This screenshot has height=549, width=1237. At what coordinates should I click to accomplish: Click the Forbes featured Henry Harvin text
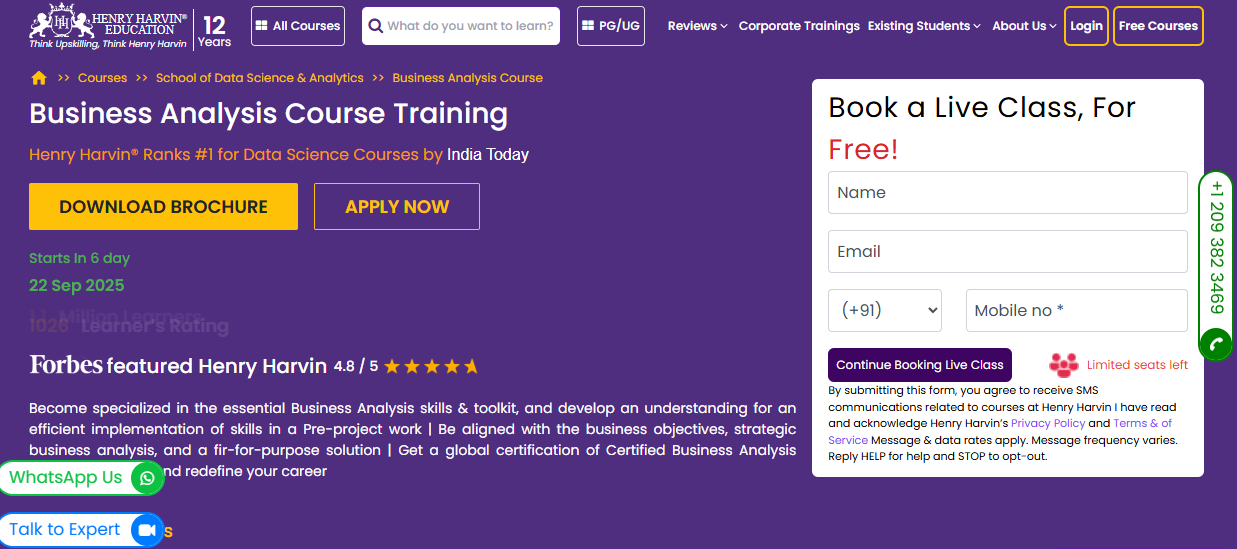(178, 366)
